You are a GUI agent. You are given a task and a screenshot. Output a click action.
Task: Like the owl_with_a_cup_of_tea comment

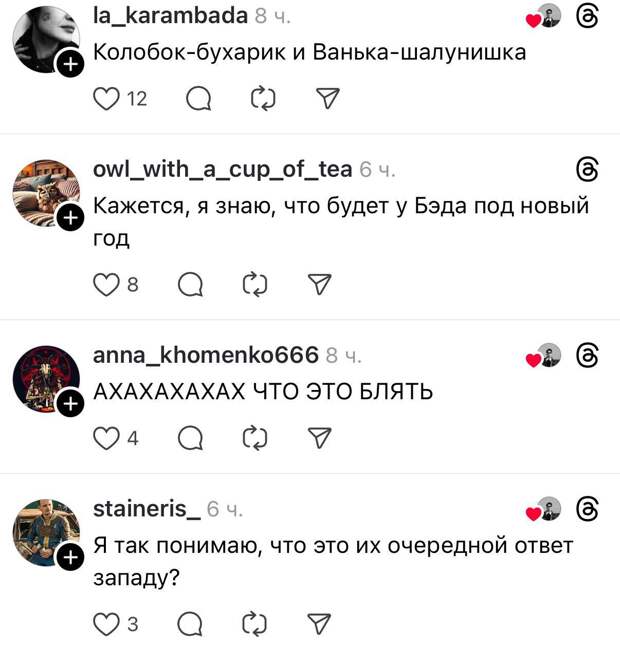[106, 285]
